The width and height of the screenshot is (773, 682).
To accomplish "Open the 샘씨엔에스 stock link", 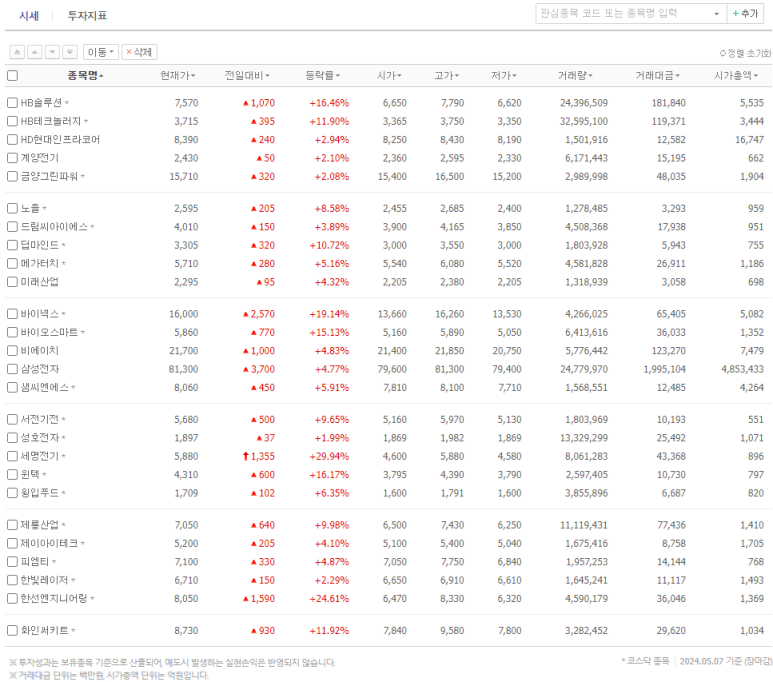I will click(44, 387).
